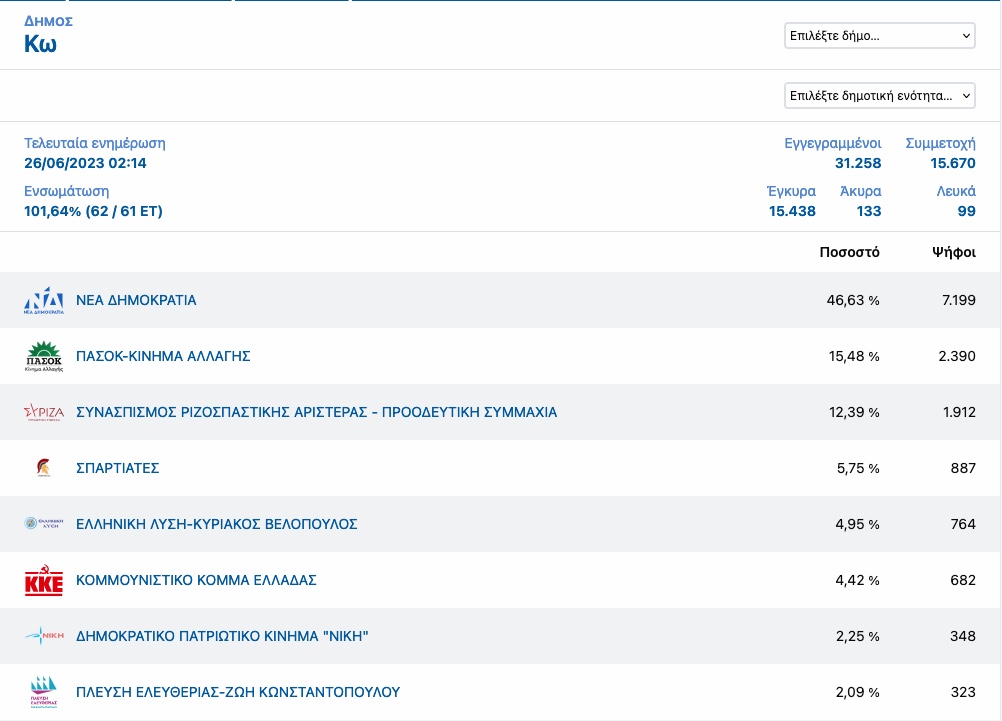Viewport: 1002px width, 721px height.
Task: Click the 'Εγγεγραμμένοι' label
Action: 833,143
